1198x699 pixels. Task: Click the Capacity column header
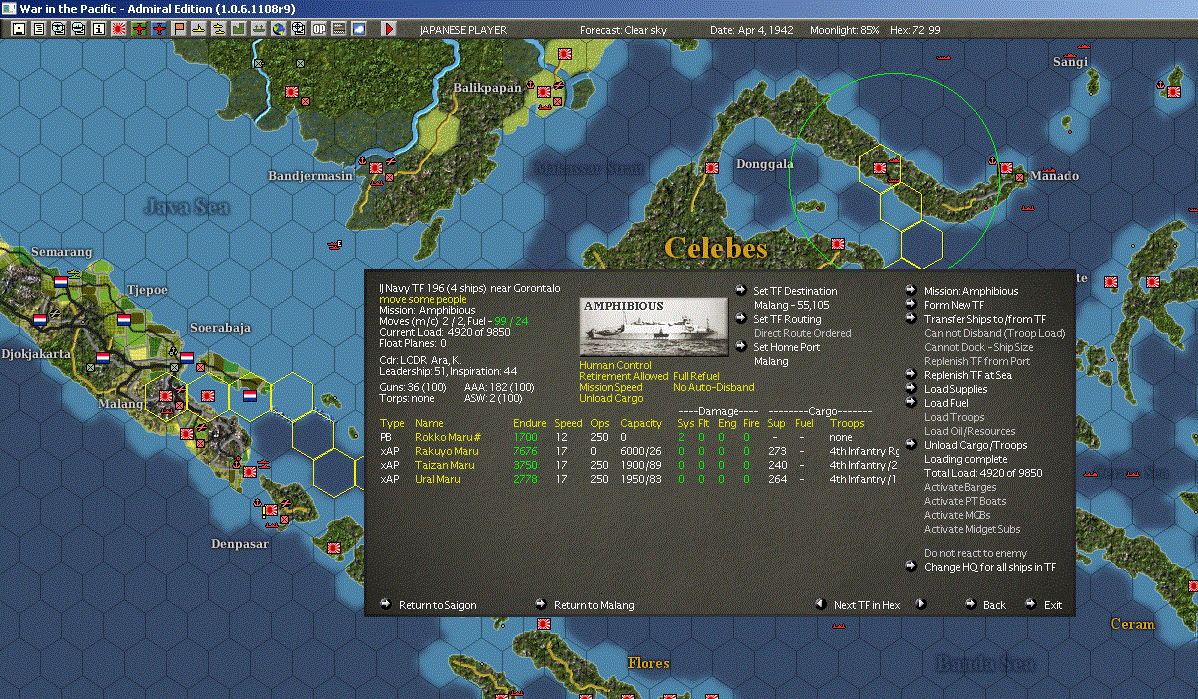[641, 423]
